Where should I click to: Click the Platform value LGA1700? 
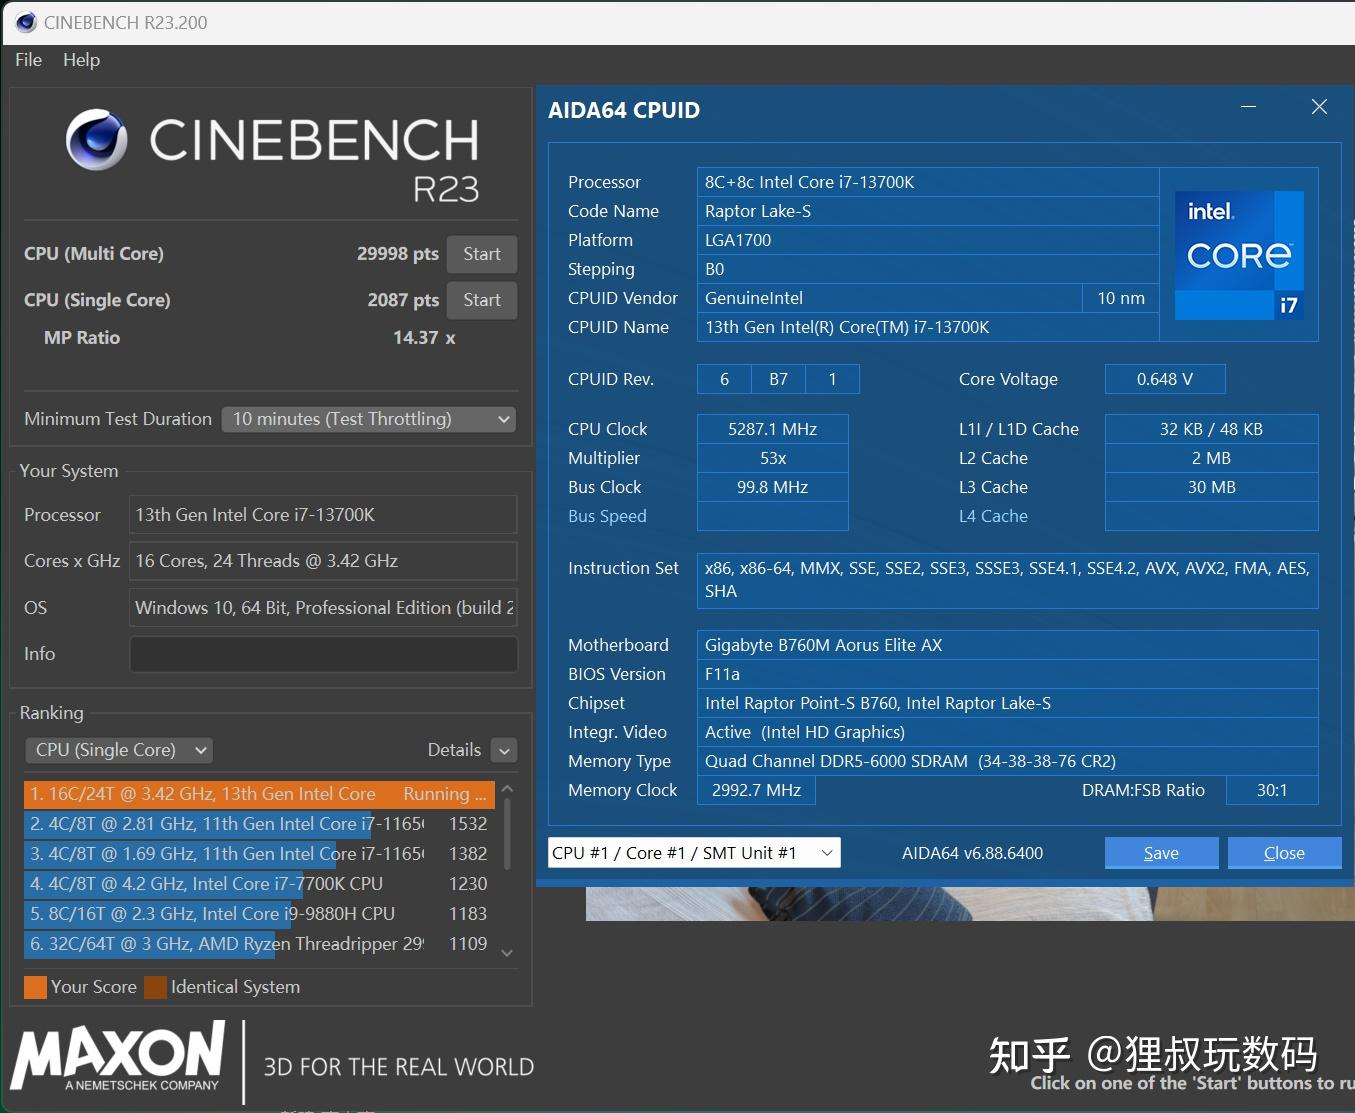click(x=928, y=240)
